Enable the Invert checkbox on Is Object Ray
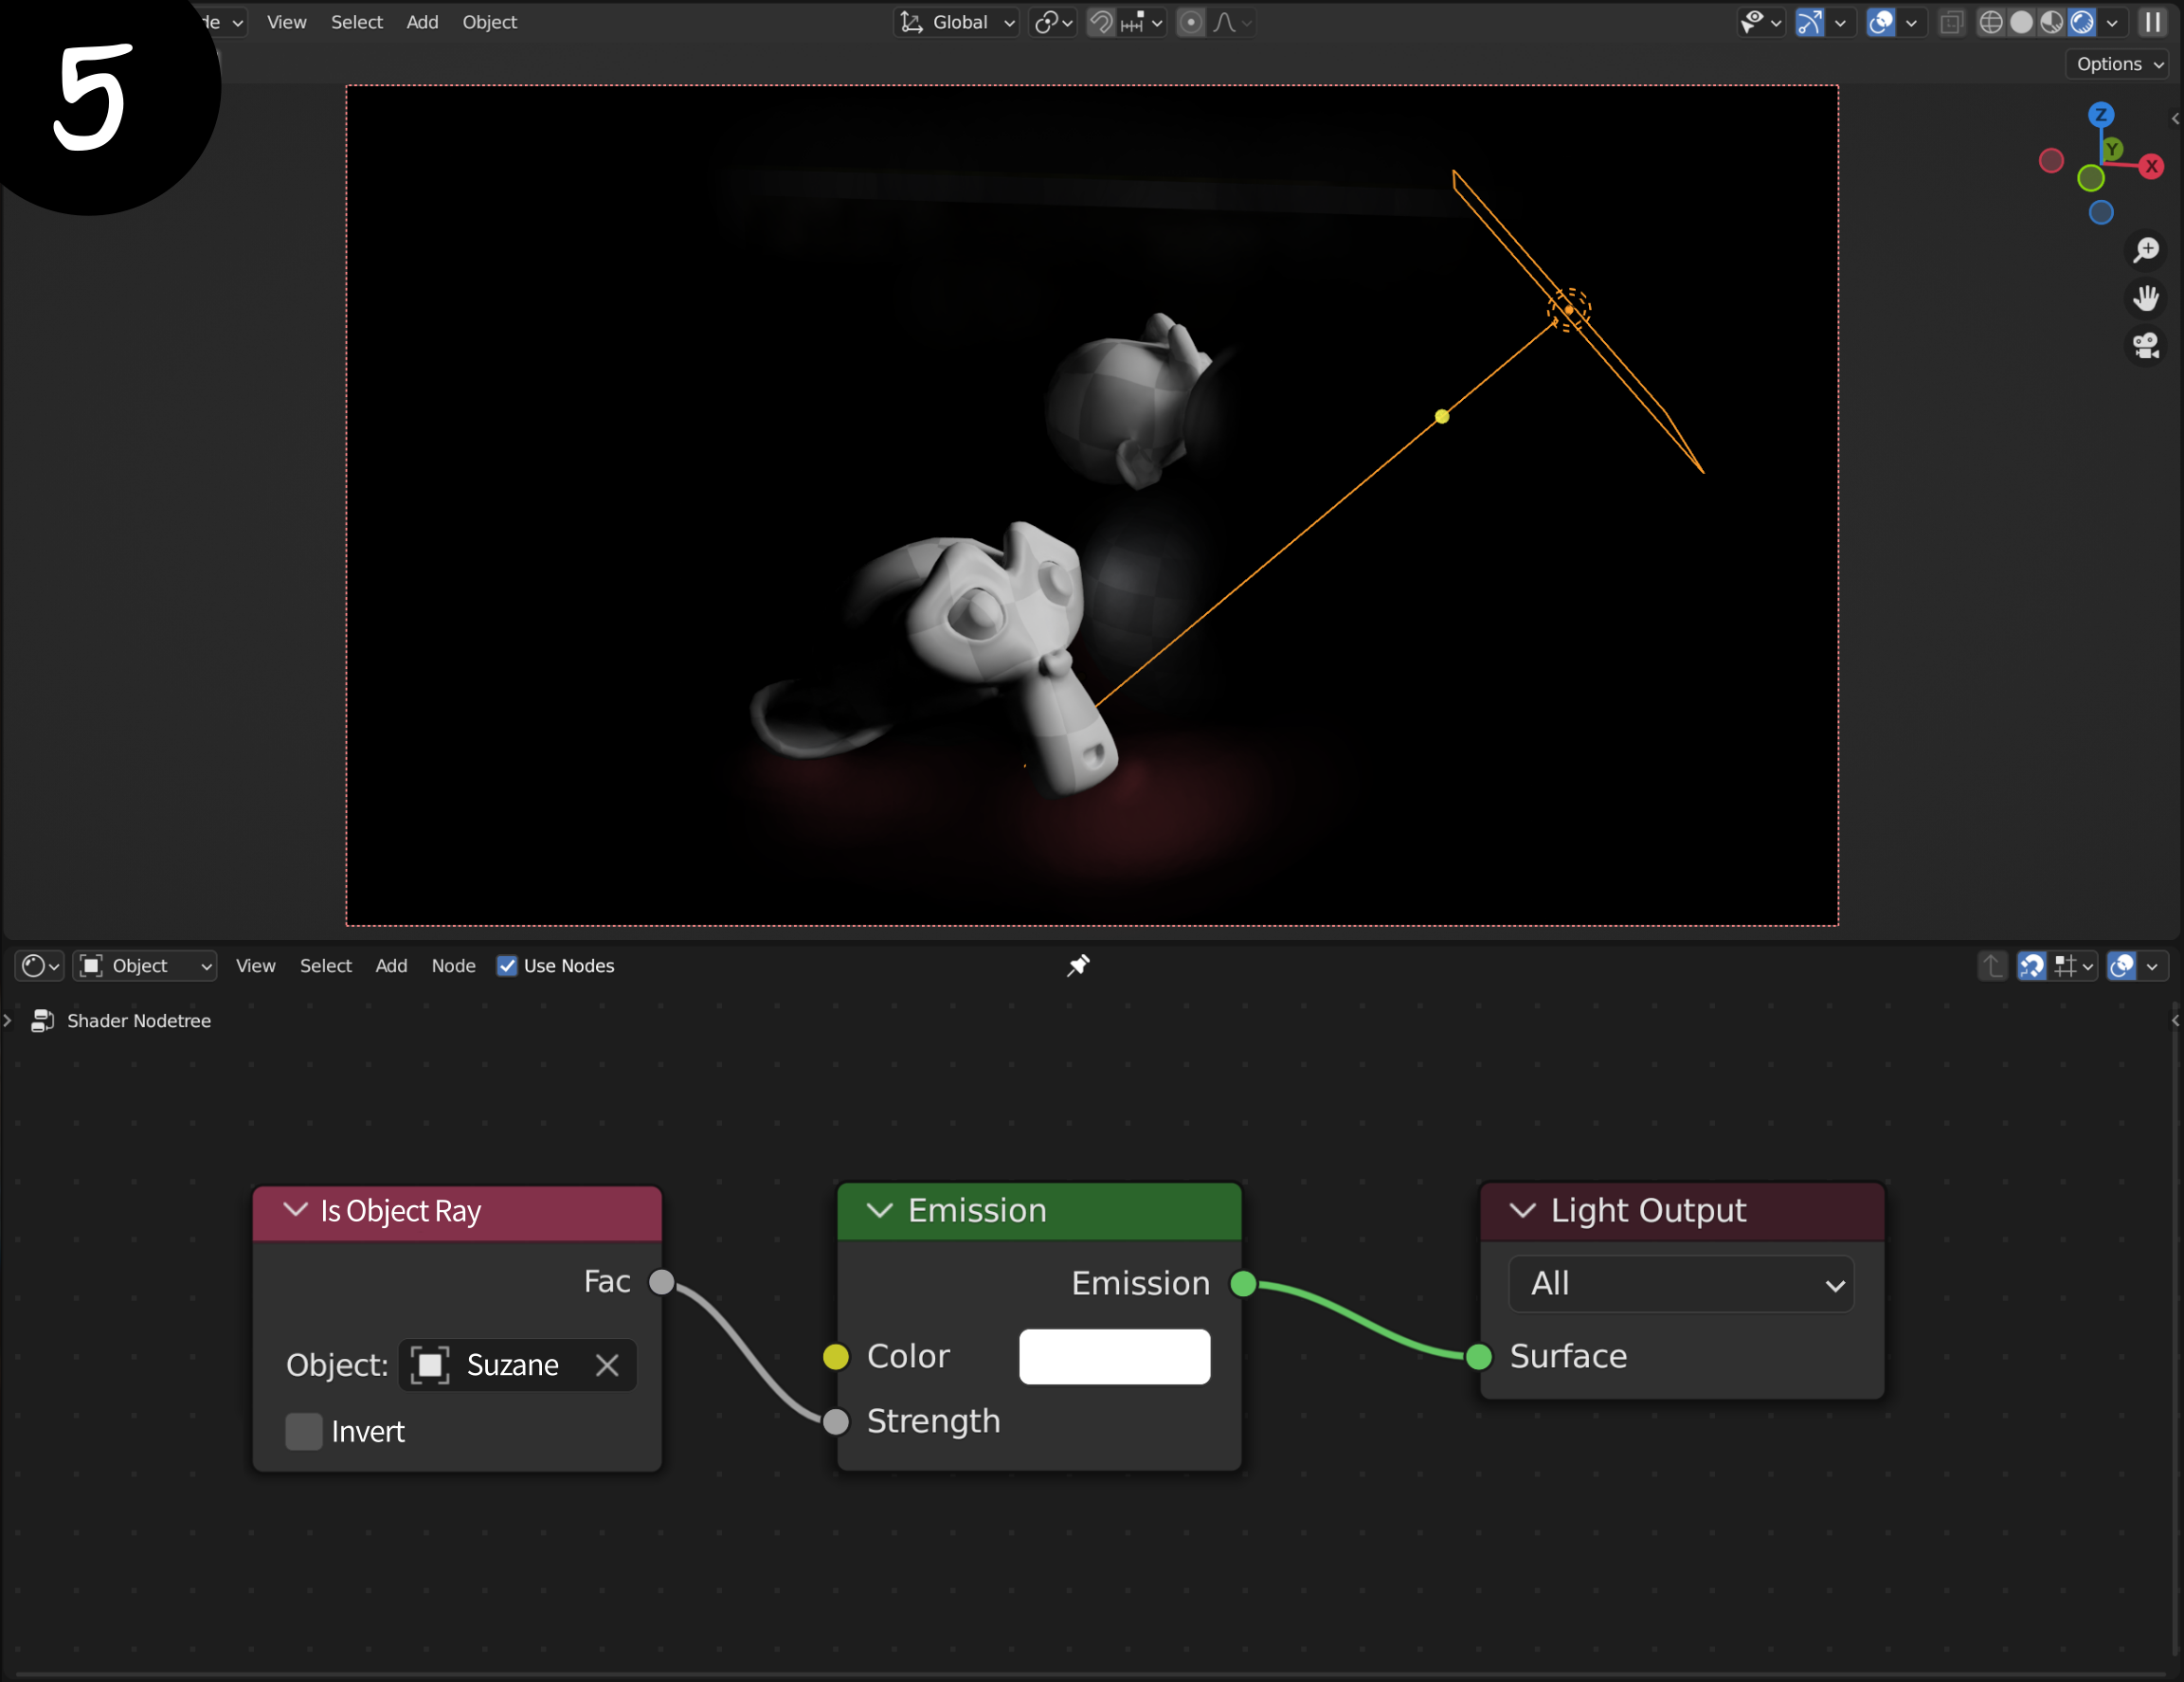 tap(304, 1431)
